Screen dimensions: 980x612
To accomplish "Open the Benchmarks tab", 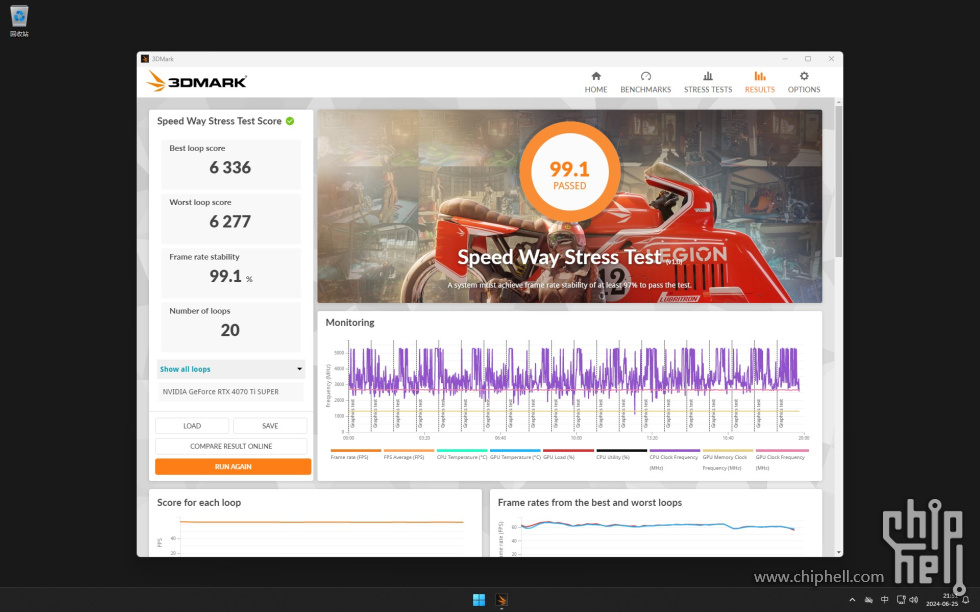I will 646,82.
